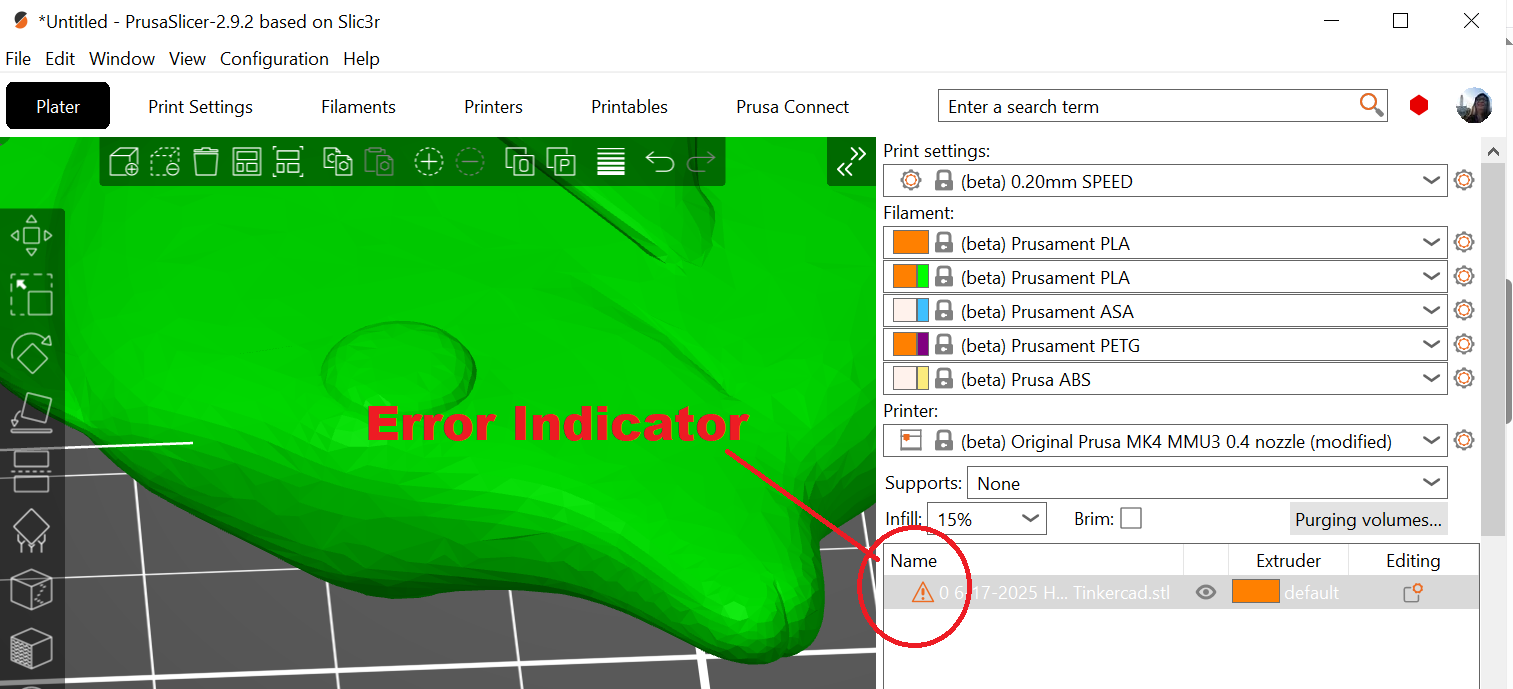
Task: Open the Variable layer height tool
Action: pyautogui.click(x=611, y=162)
